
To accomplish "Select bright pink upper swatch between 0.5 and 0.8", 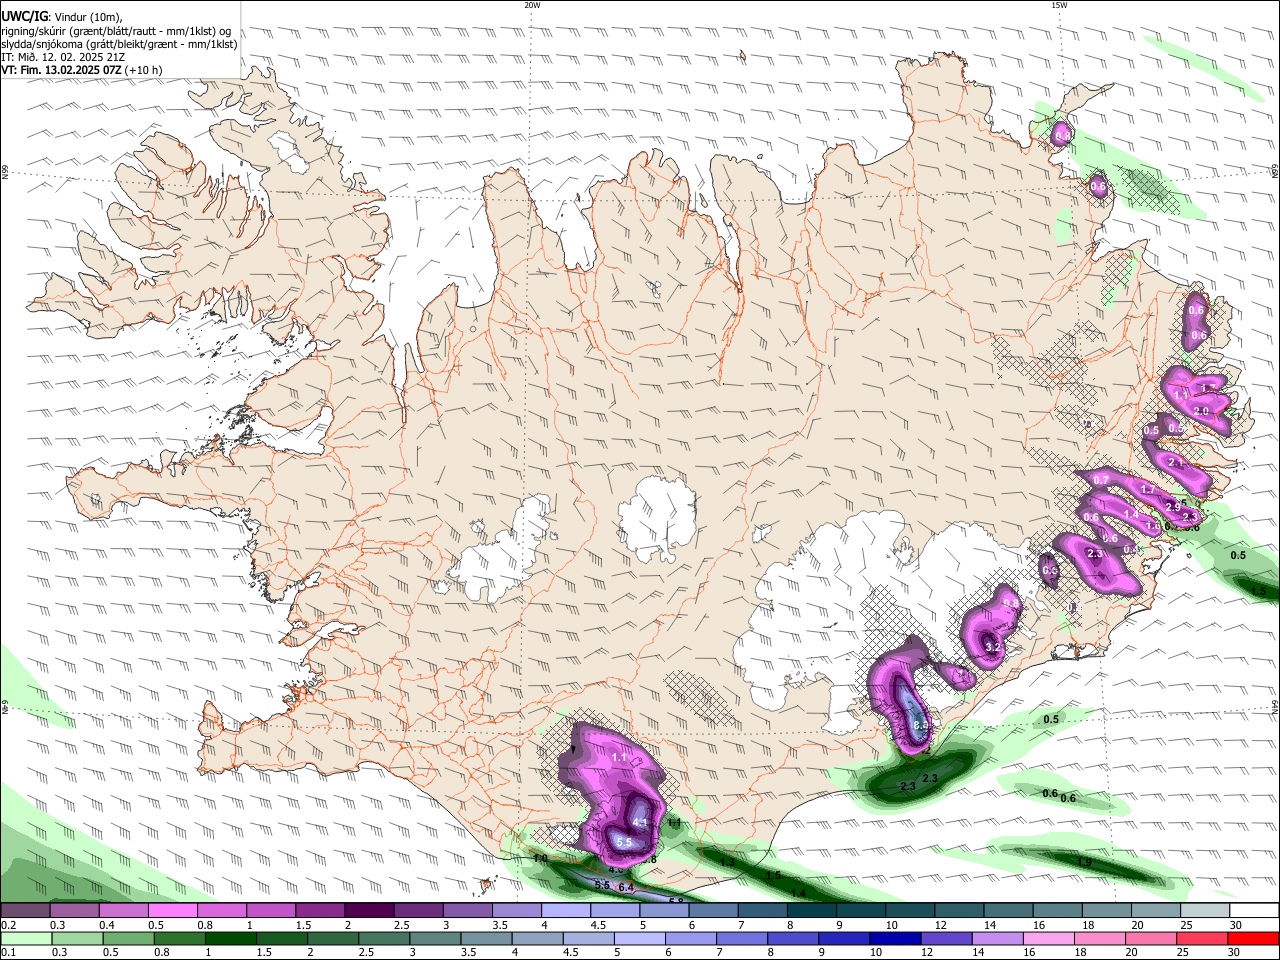I will (173, 910).
